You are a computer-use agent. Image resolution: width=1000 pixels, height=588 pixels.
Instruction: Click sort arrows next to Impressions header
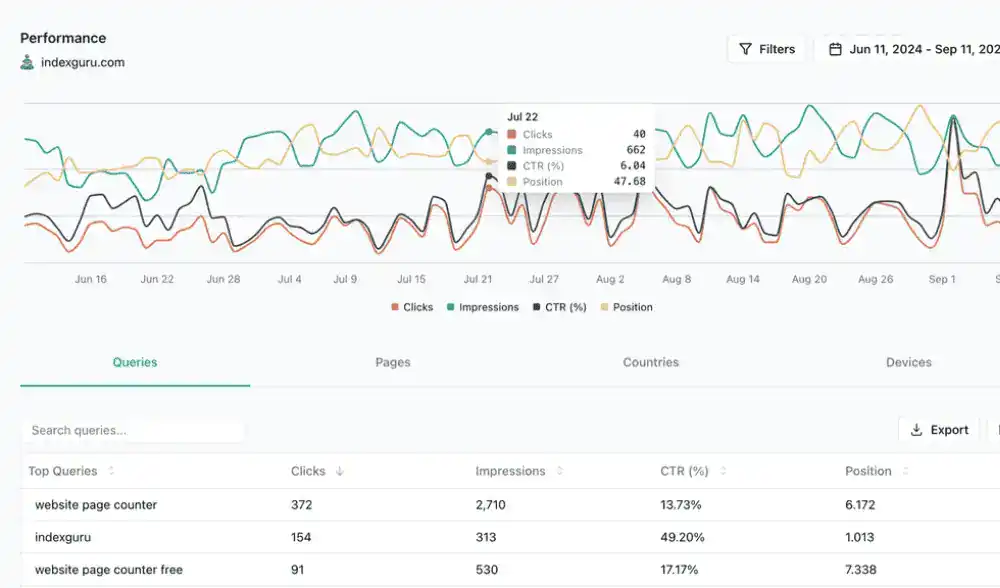click(x=559, y=471)
